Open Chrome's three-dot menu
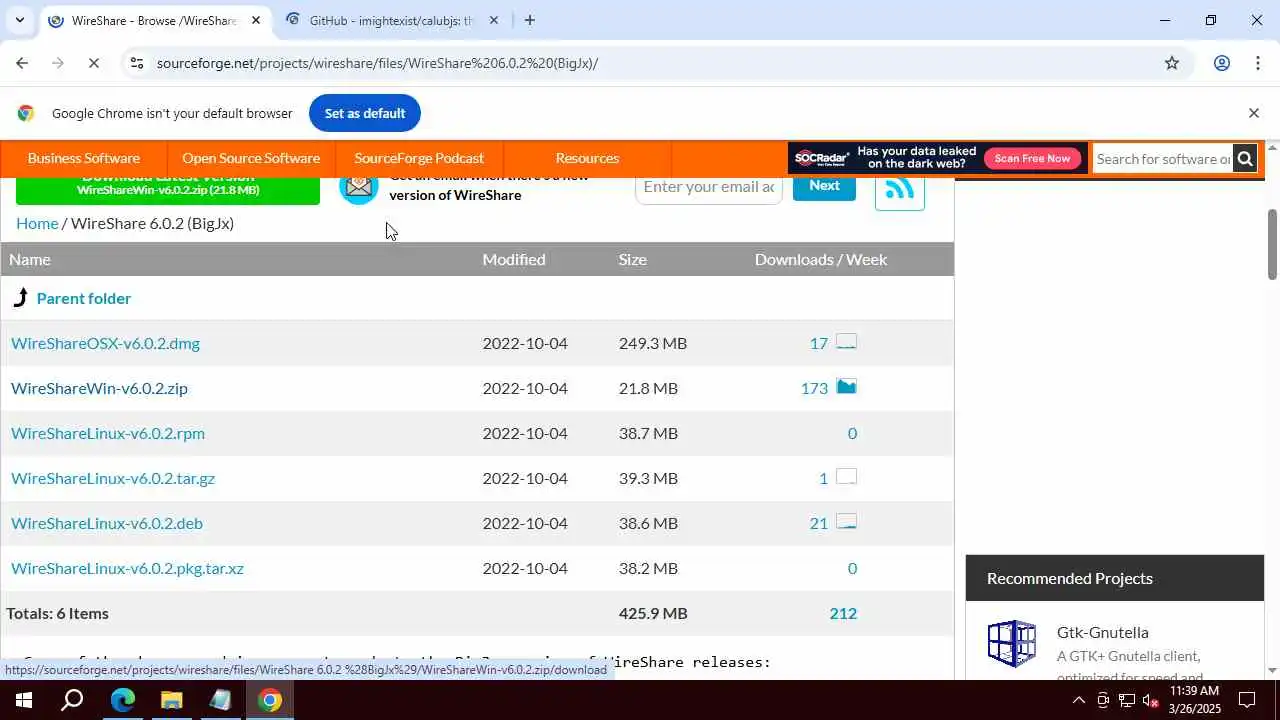 pyautogui.click(x=1257, y=63)
